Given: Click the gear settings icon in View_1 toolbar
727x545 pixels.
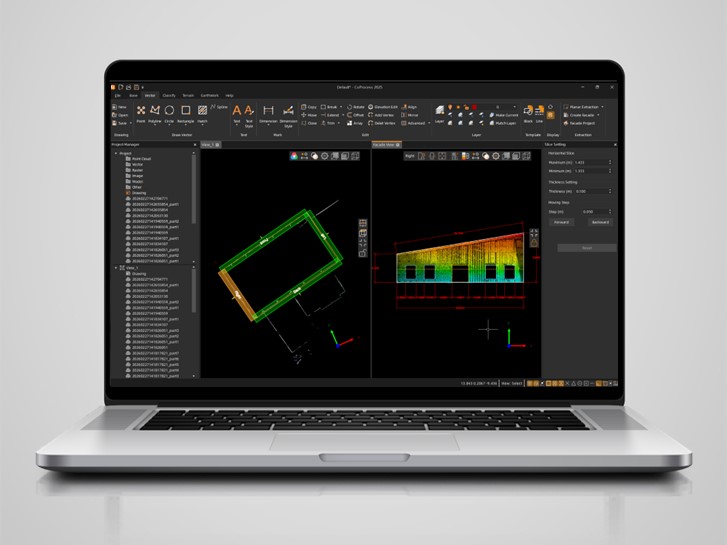Looking at the screenshot, I should point(325,156).
